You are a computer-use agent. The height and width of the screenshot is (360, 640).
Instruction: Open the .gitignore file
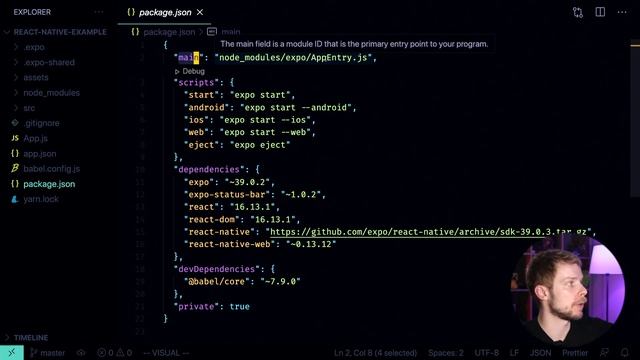(41, 123)
